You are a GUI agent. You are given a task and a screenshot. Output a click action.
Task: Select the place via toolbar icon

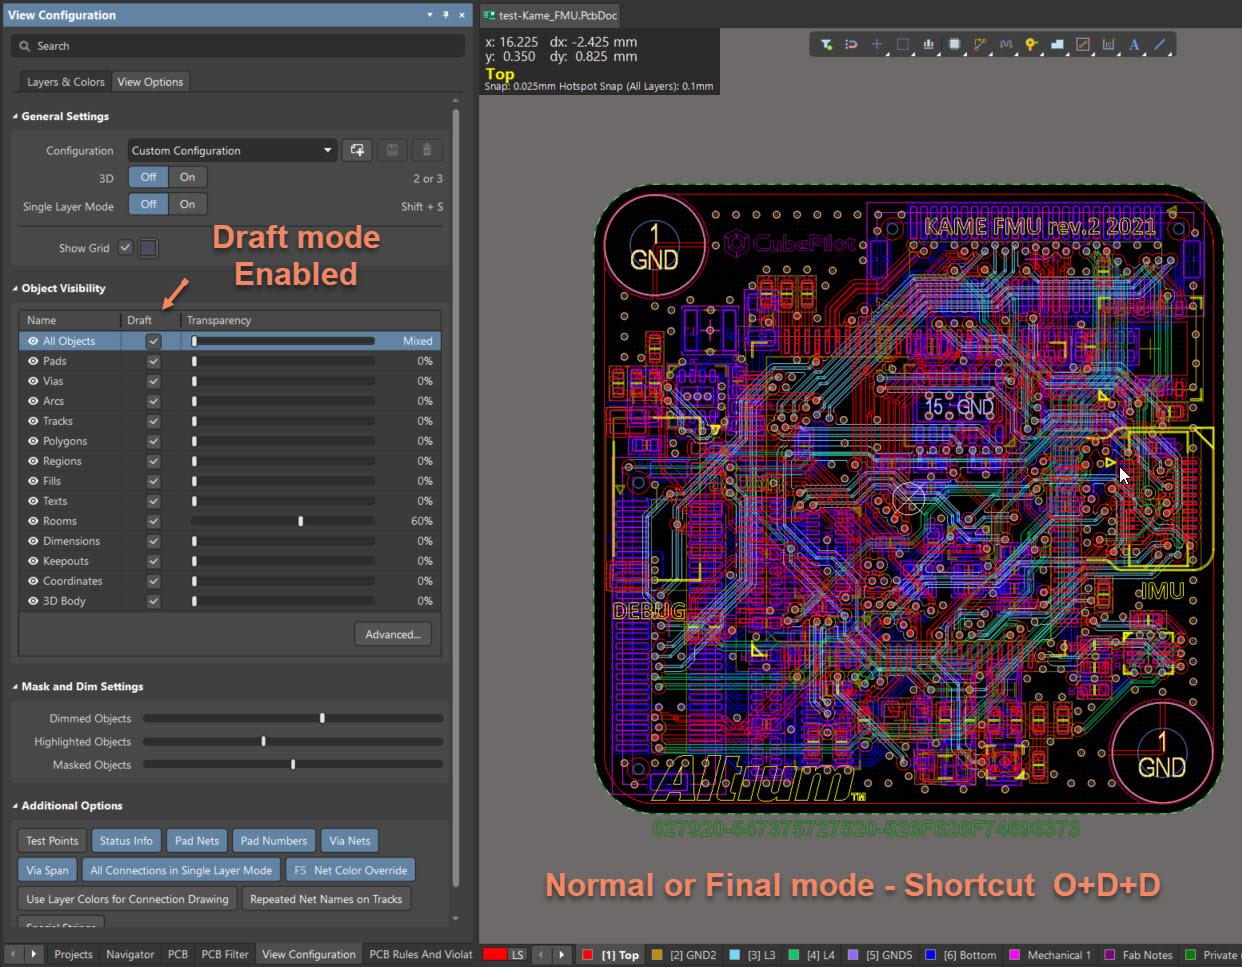[1031, 44]
